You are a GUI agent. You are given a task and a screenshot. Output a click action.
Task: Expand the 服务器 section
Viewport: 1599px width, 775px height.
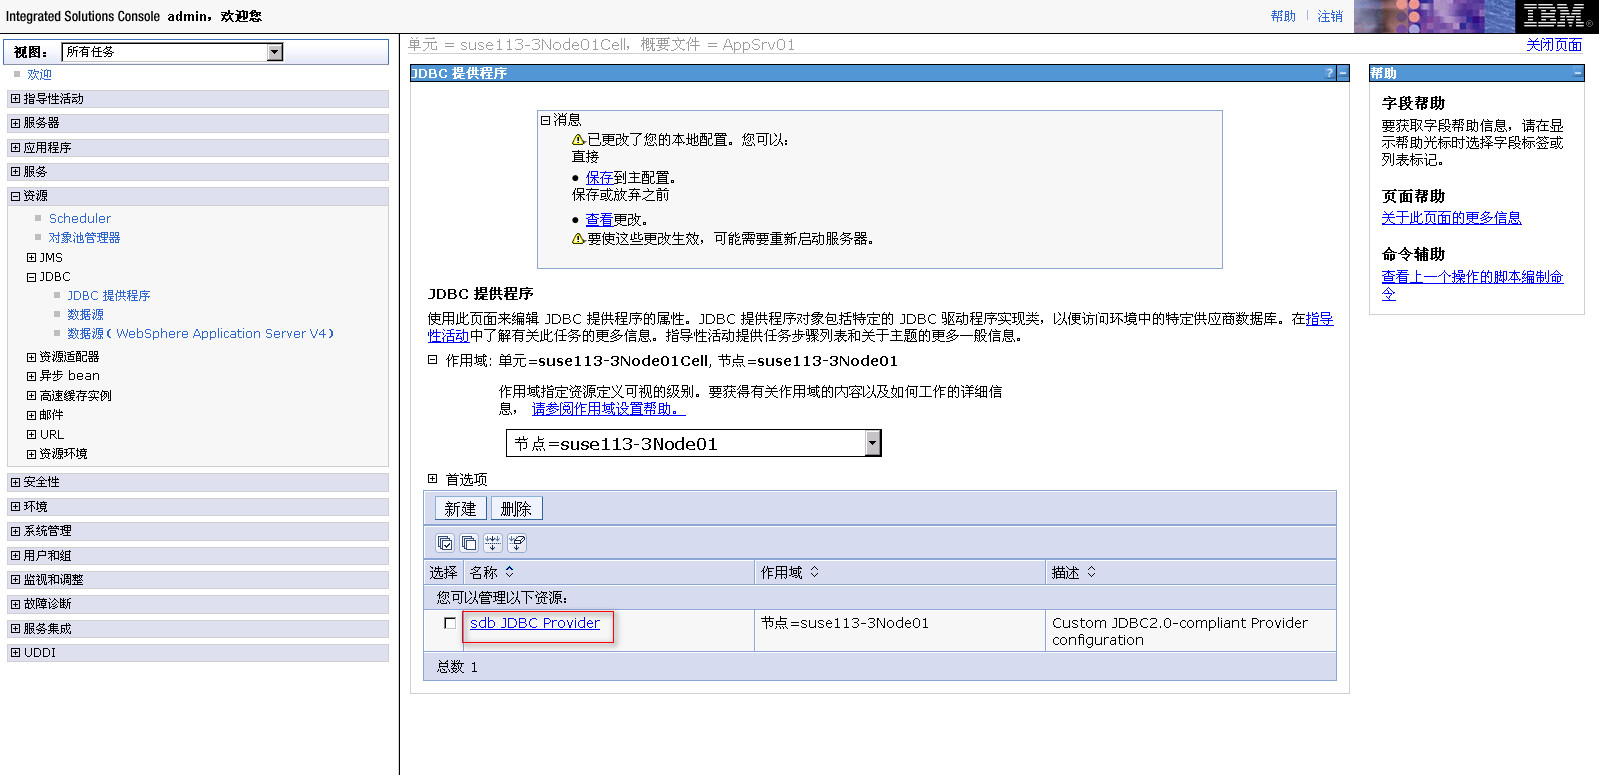click(x=15, y=123)
